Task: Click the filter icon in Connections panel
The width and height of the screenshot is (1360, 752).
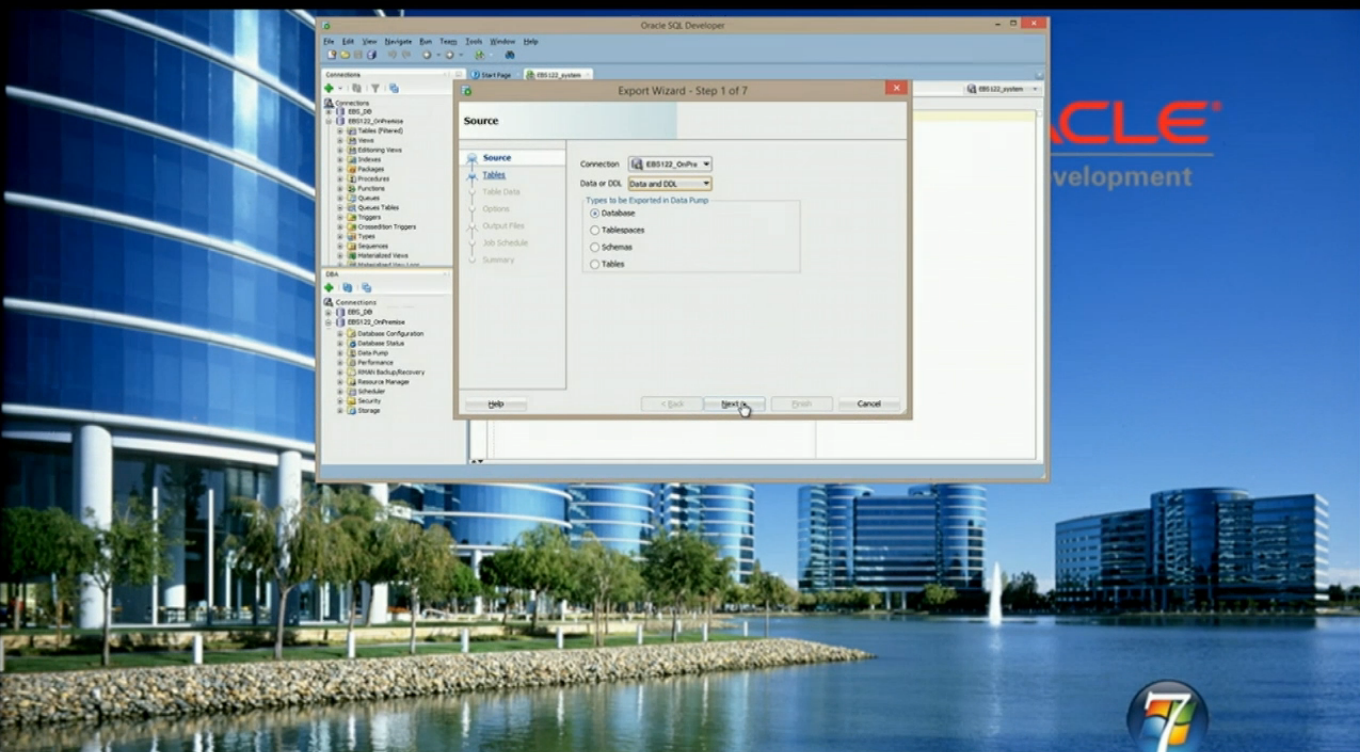Action: [x=375, y=88]
